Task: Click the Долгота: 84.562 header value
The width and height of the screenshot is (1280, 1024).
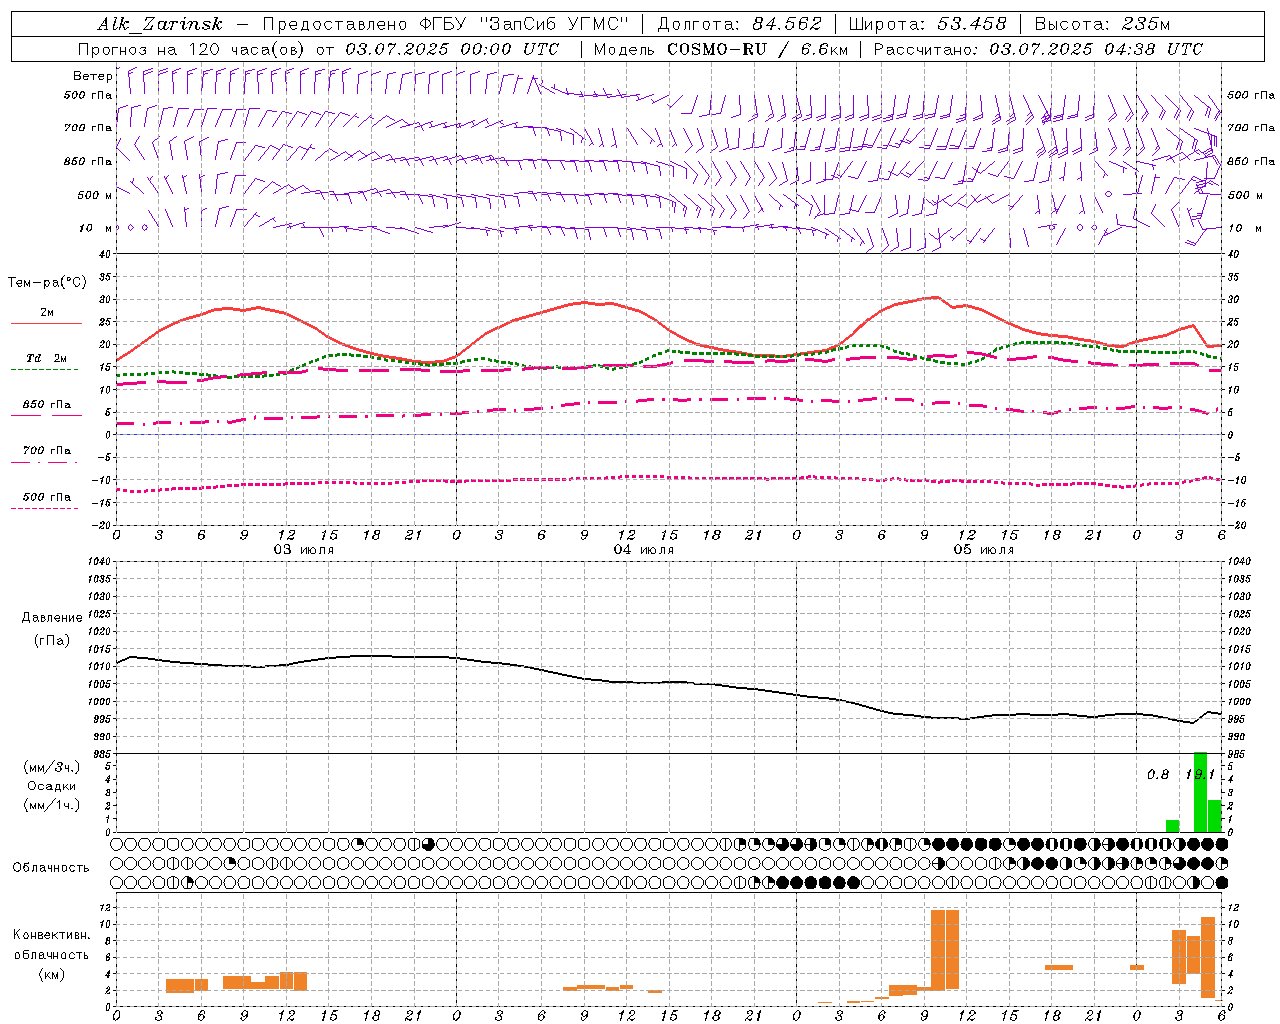Action: tap(739, 25)
